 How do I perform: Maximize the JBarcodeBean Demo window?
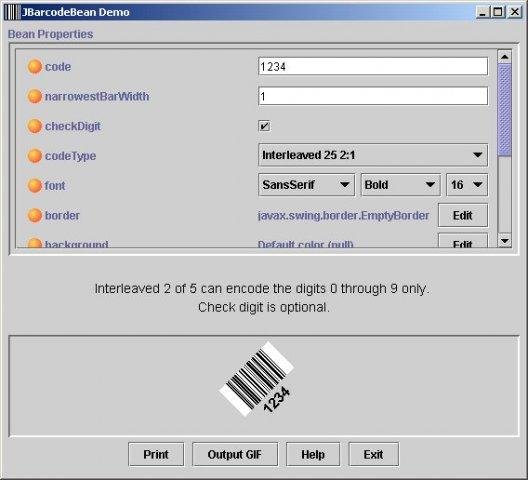coord(498,12)
